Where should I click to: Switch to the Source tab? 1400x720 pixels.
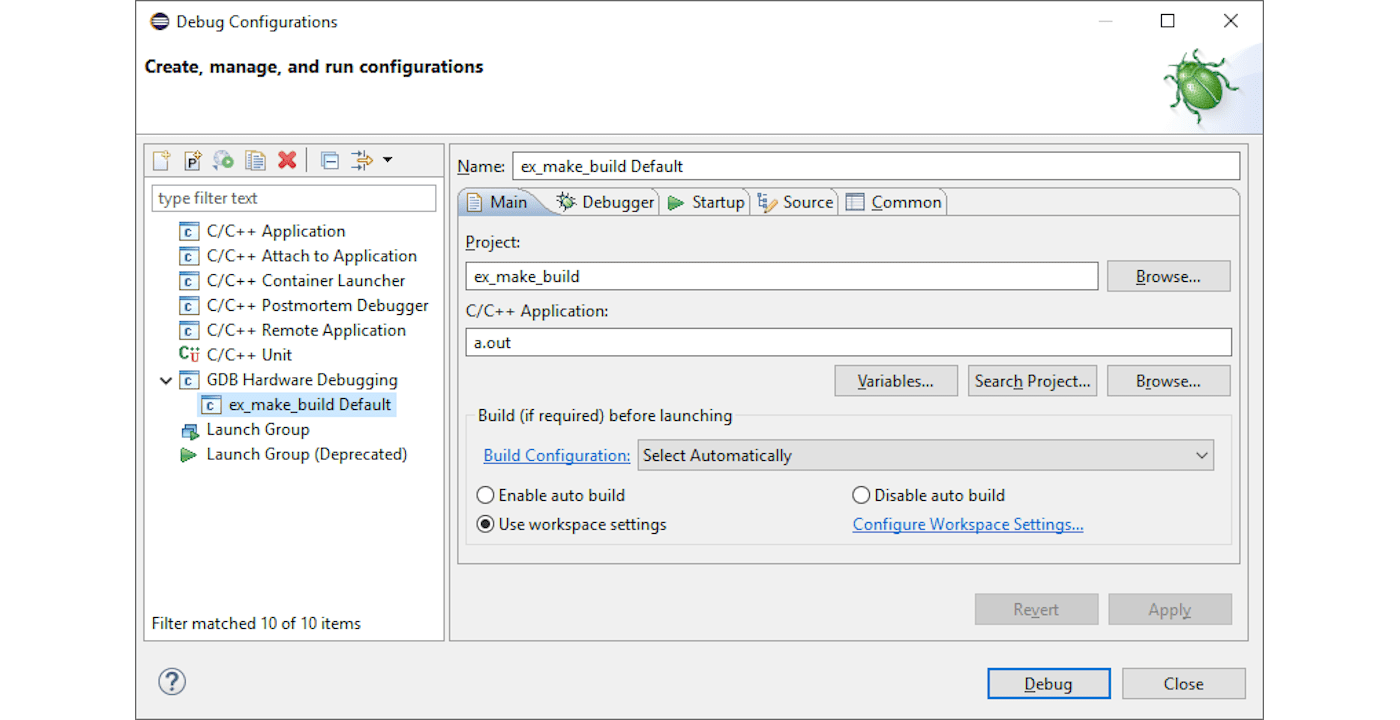[796, 202]
